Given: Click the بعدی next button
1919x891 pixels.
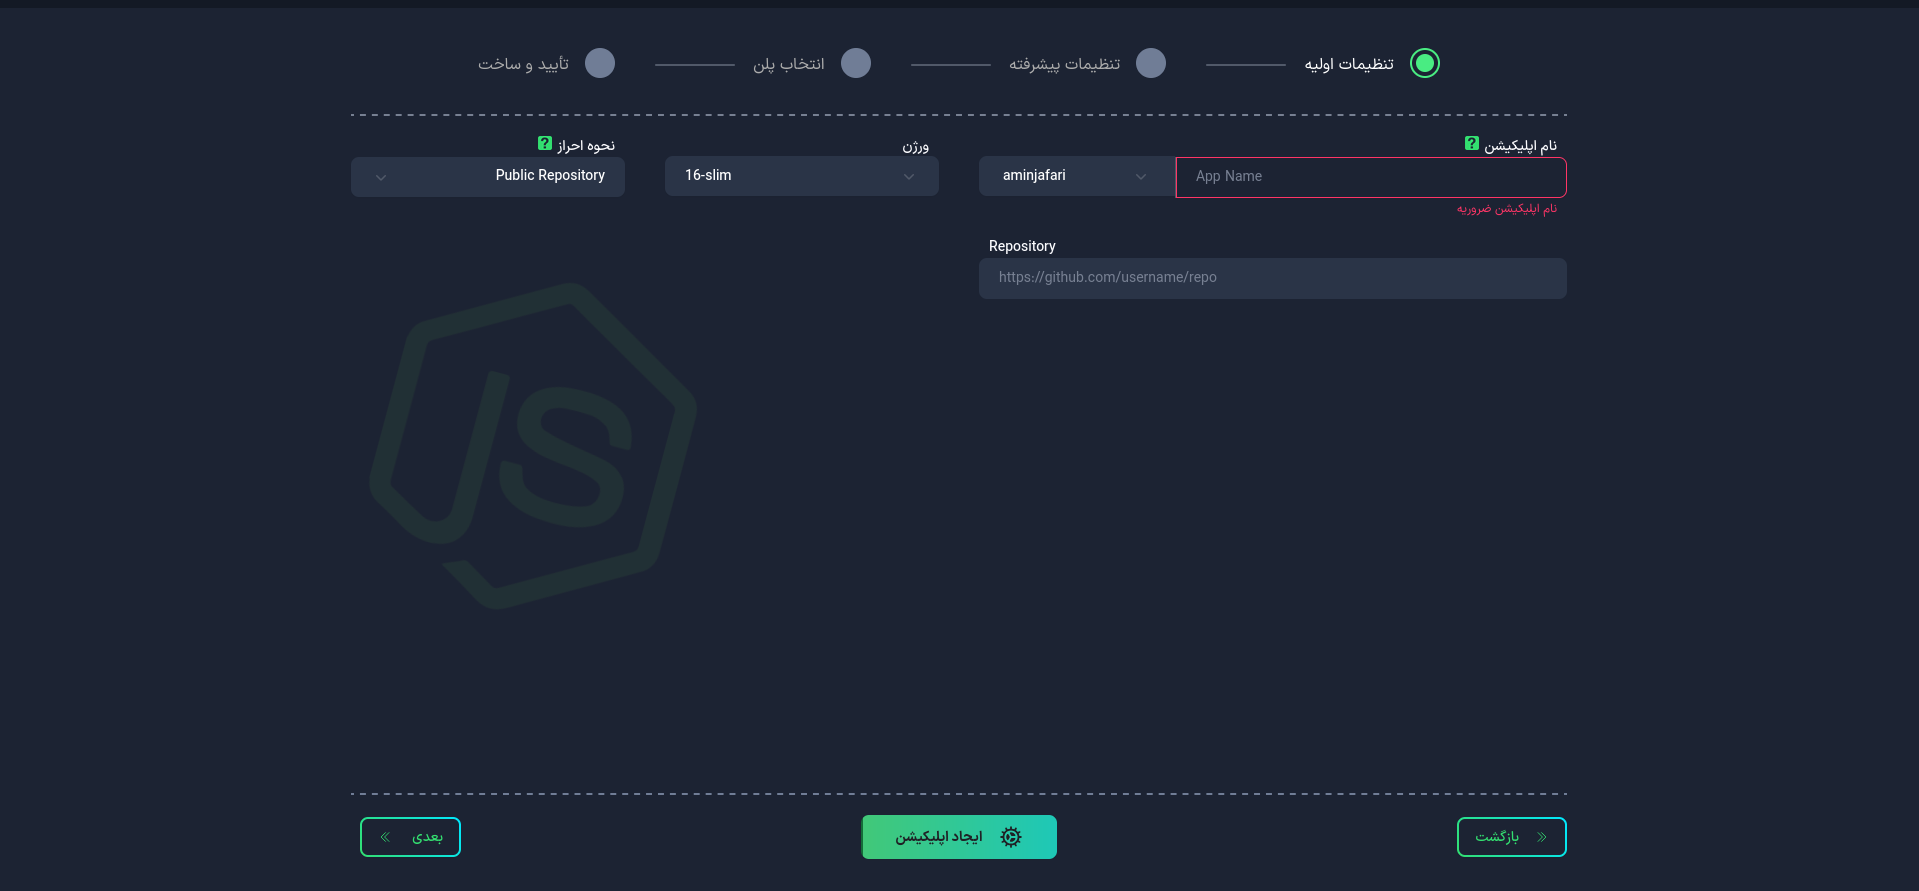Looking at the screenshot, I should pyautogui.click(x=410, y=837).
